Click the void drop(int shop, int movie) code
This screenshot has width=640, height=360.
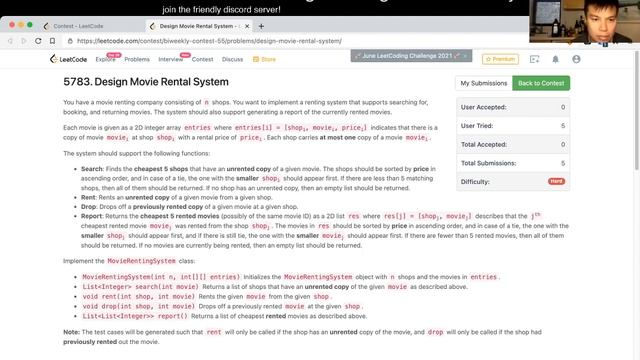139,306
